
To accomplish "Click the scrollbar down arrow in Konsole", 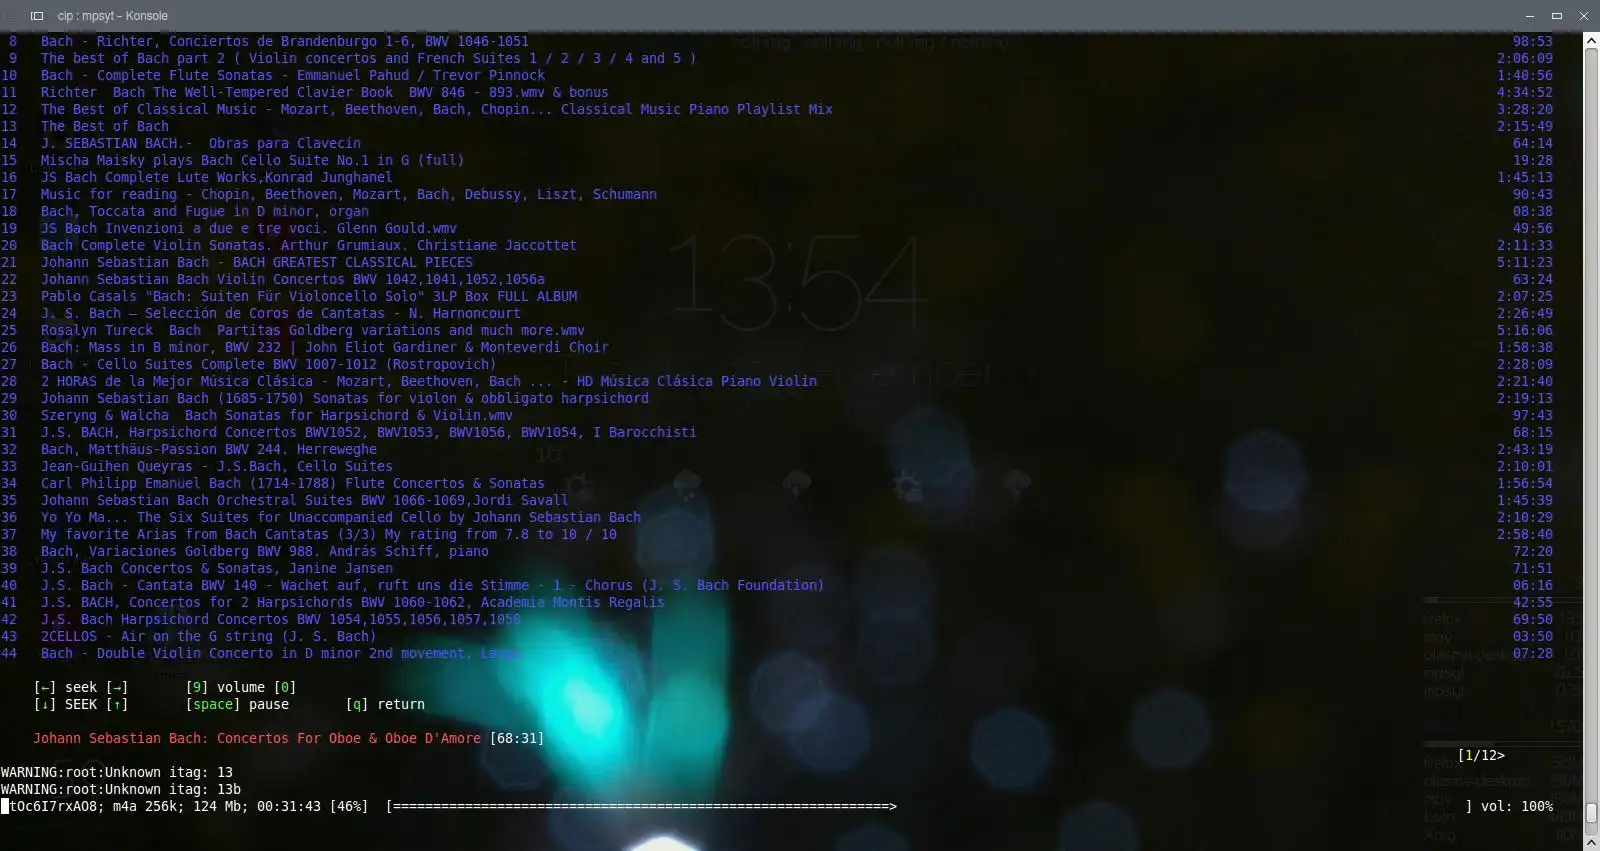I will pos(1591,842).
